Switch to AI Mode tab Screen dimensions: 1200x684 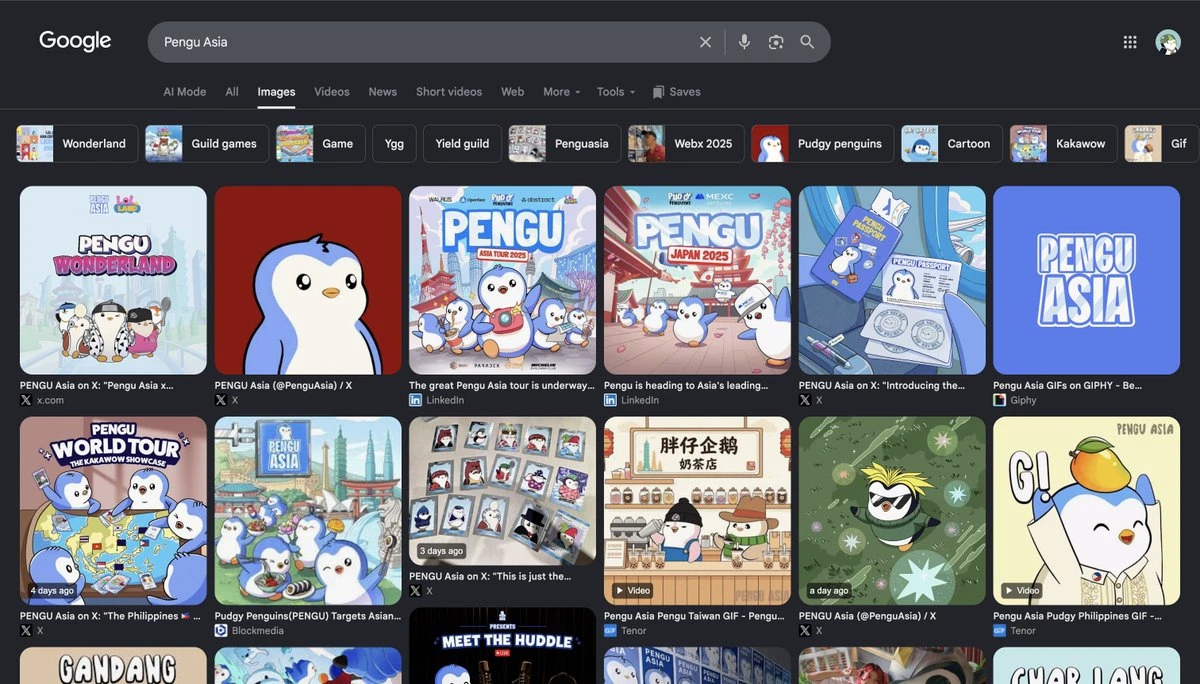pos(185,91)
